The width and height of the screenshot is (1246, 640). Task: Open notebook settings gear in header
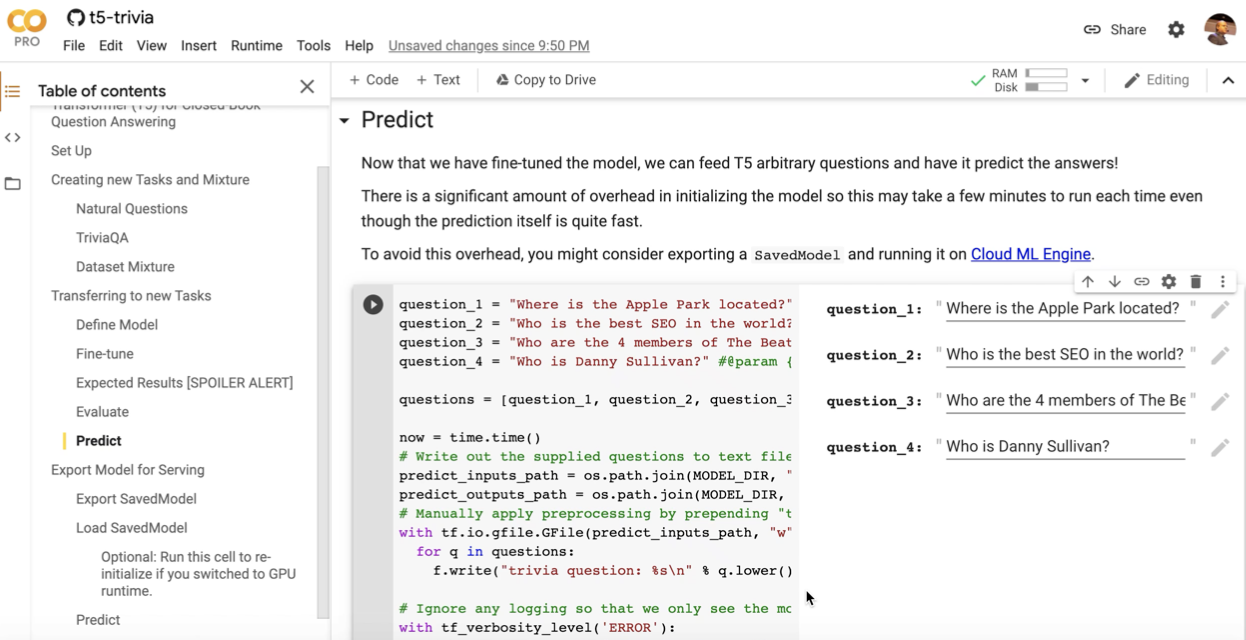(1176, 30)
